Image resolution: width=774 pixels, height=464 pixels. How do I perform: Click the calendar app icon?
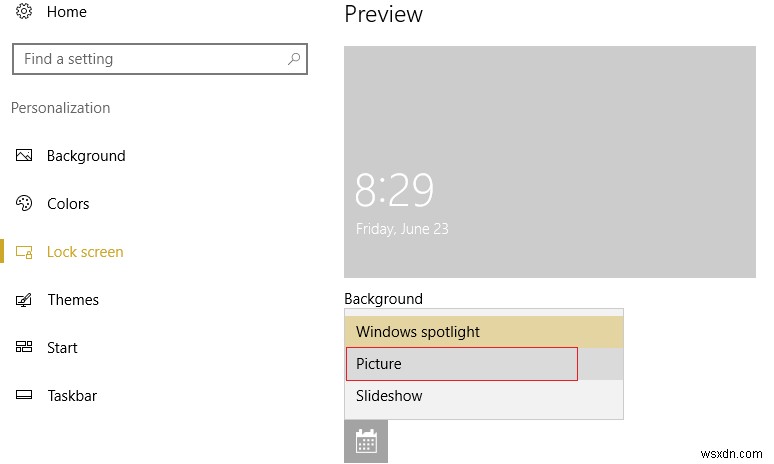(366, 442)
